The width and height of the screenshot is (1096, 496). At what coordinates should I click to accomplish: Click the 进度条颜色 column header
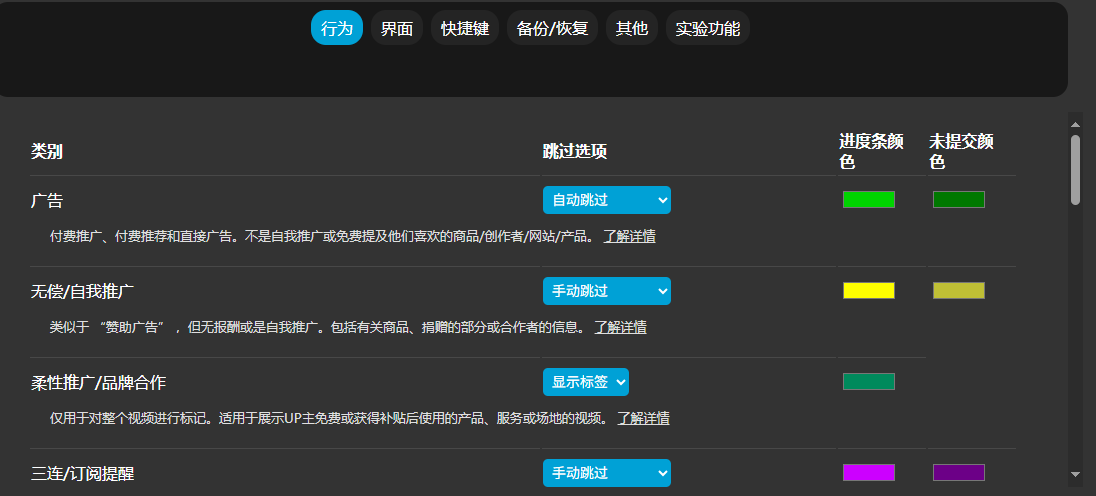tap(872, 152)
